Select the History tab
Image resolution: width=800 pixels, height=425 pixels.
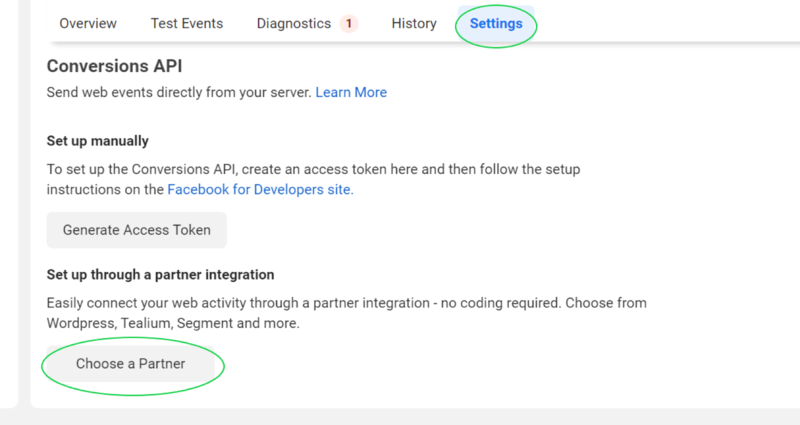[x=414, y=24]
